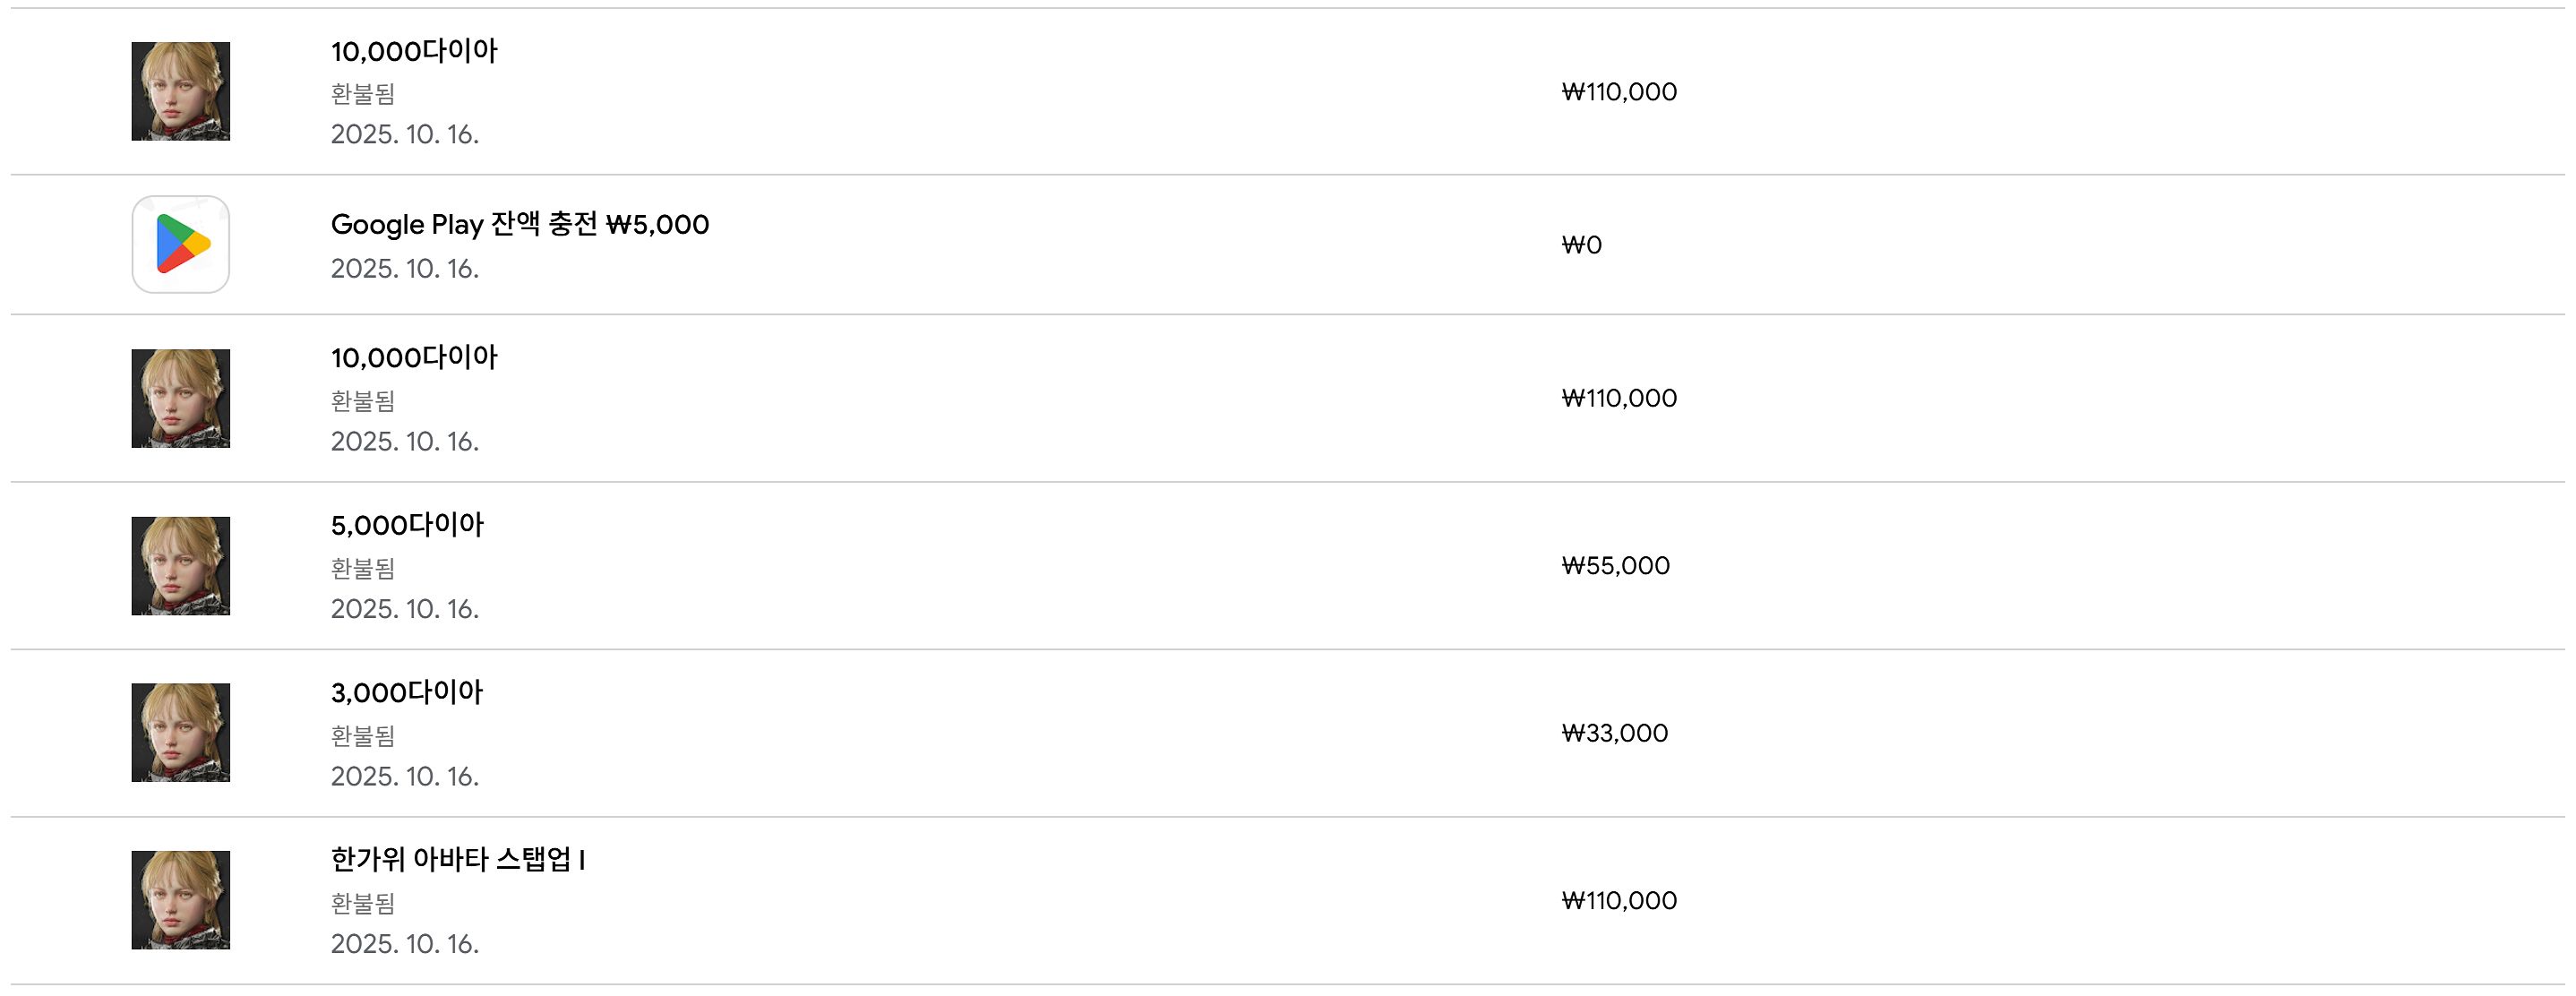The width and height of the screenshot is (2576, 996).
Task: Click the ₩33,000 price amount
Action: [x=1615, y=733]
